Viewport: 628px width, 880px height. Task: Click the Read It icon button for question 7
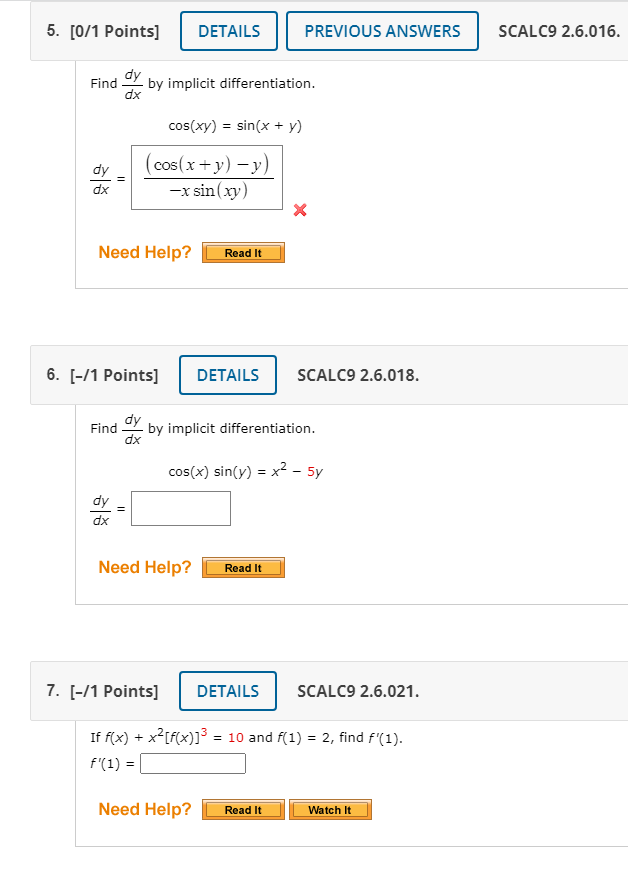click(x=243, y=809)
